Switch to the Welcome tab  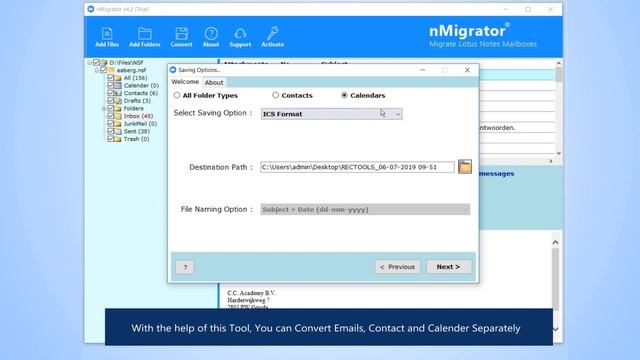click(x=185, y=82)
